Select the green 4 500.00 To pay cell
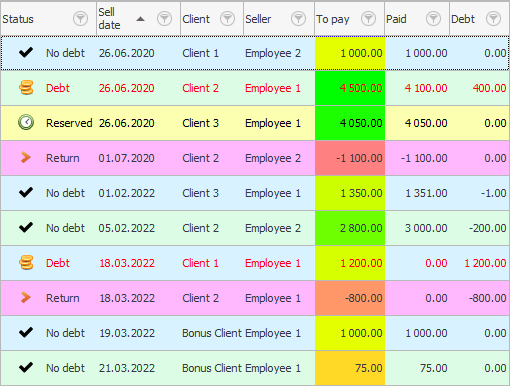Image resolution: width=510 pixels, height=386 pixels. pyautogui.click(x=350, y=88)
